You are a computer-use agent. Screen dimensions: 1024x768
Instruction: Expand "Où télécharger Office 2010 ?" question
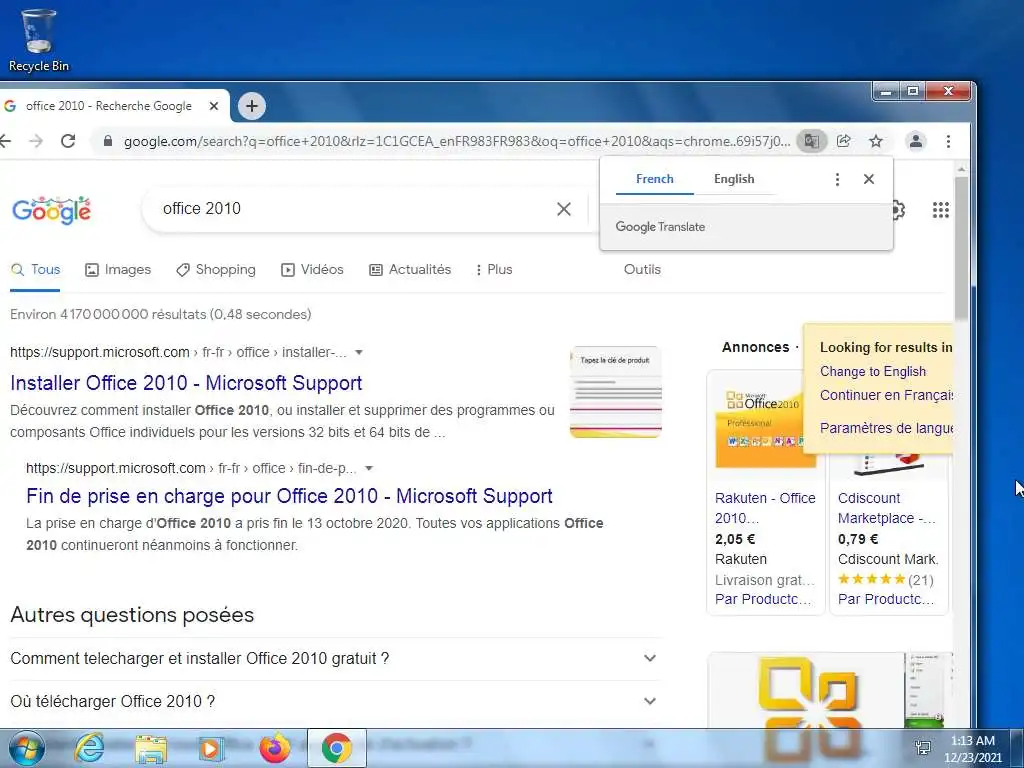[x=336, y=701]
